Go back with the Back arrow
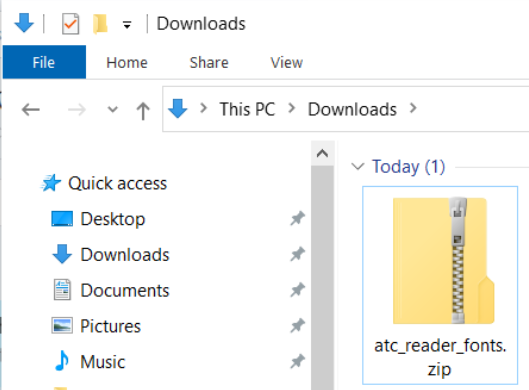 tap(31, 110)
